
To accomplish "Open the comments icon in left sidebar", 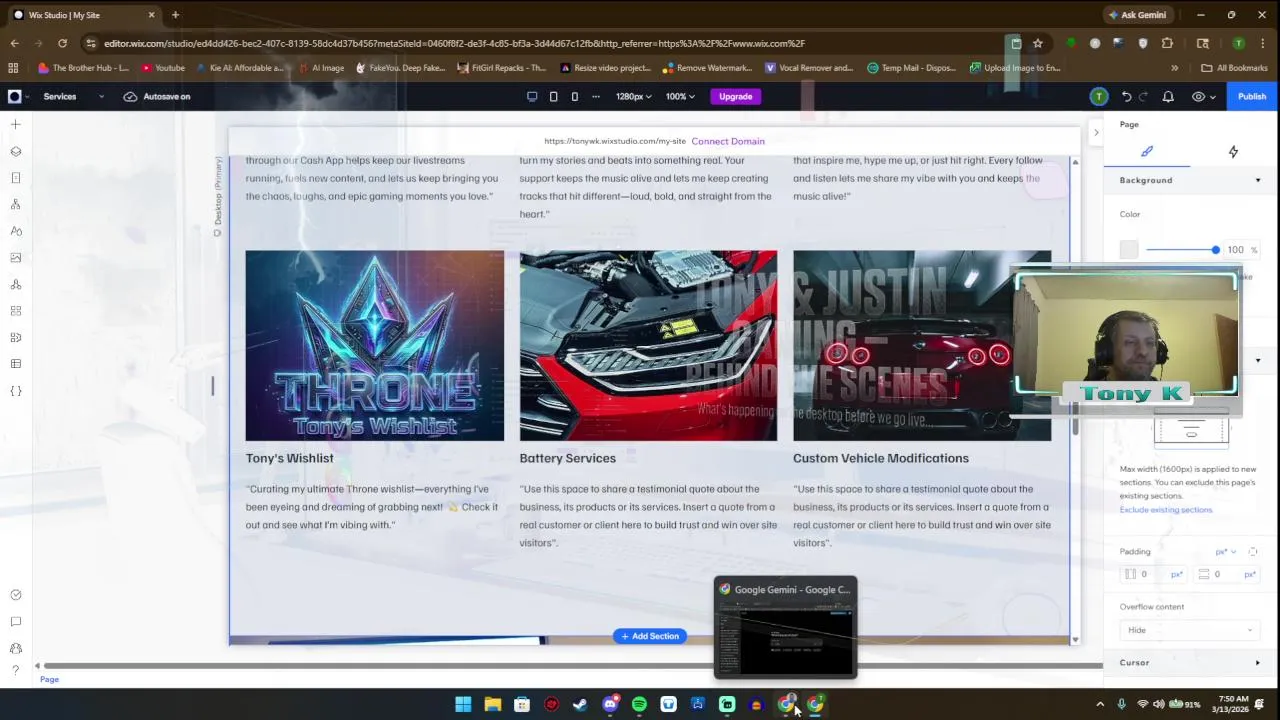I will coord(15,622).
